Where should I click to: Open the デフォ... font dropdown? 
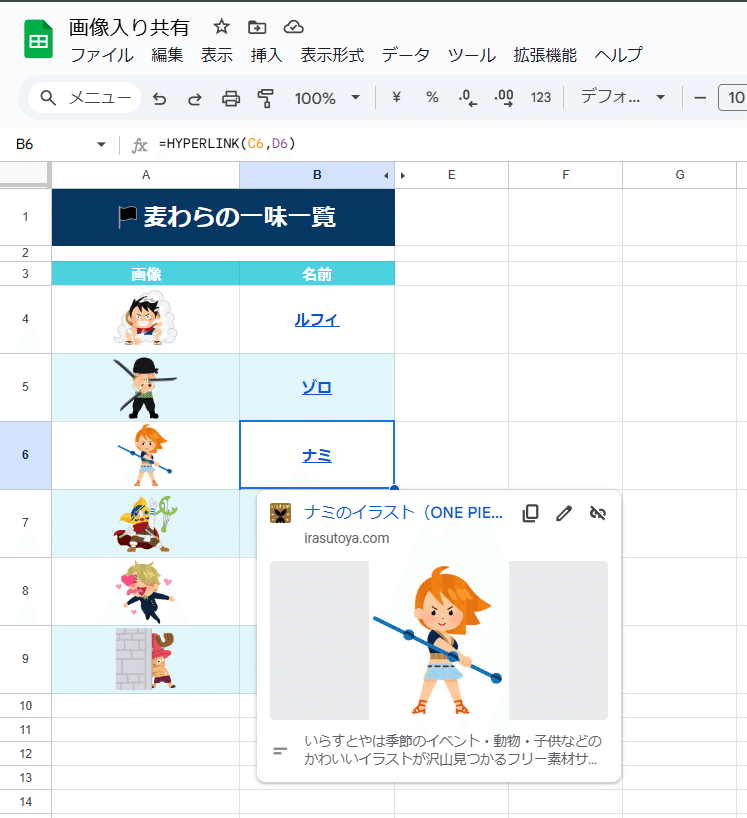click(623, 97)
